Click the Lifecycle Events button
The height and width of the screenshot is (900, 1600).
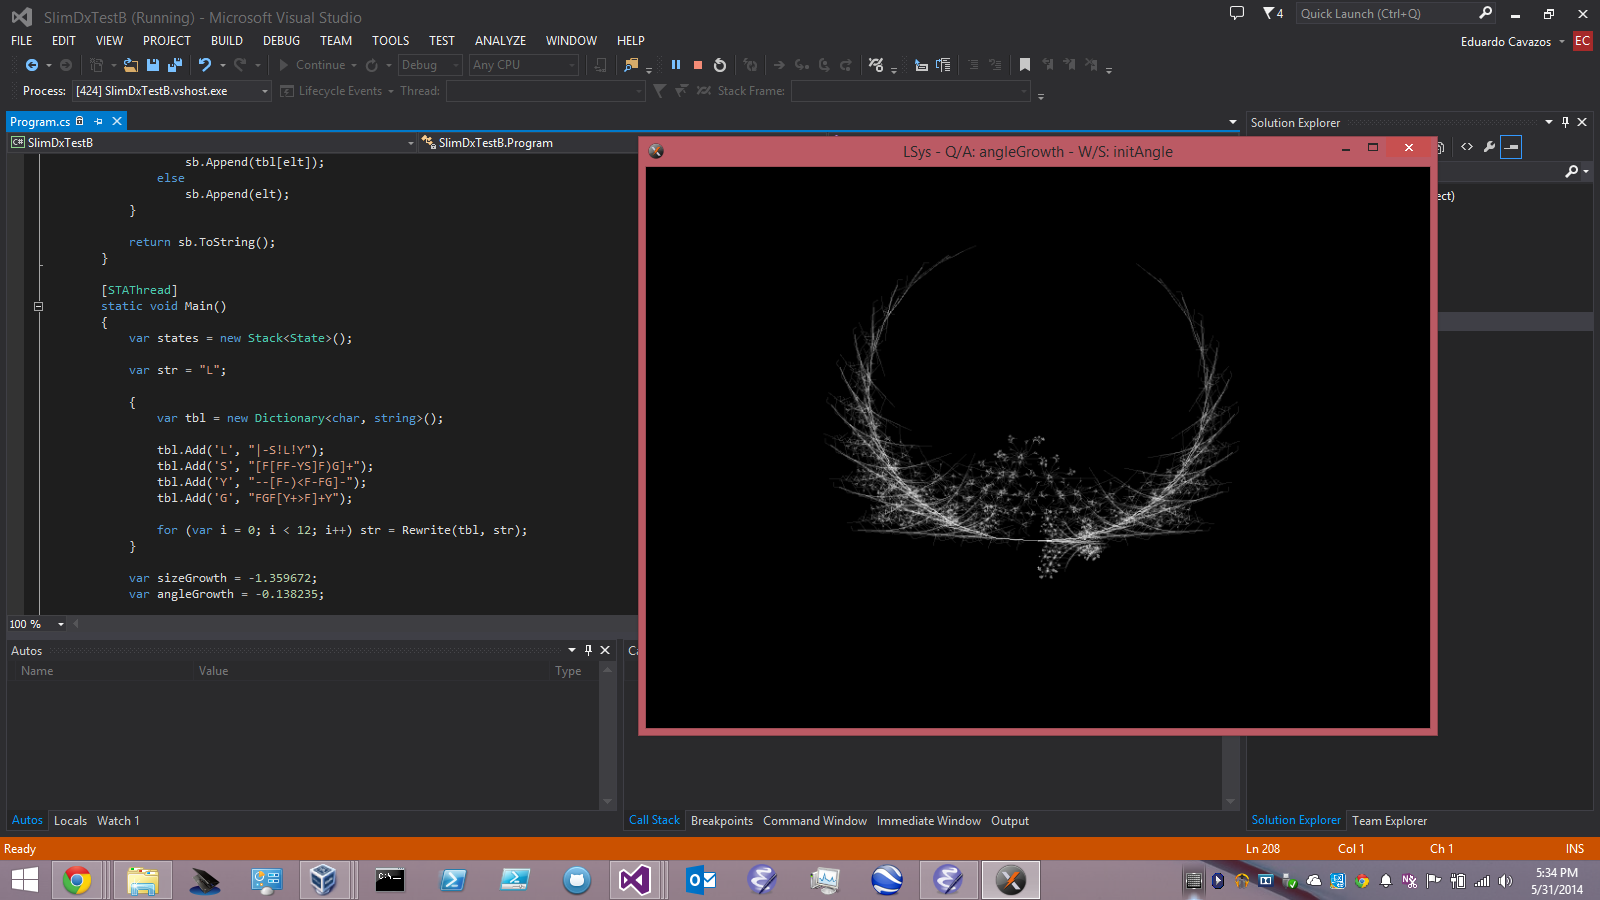pos(332,91)
